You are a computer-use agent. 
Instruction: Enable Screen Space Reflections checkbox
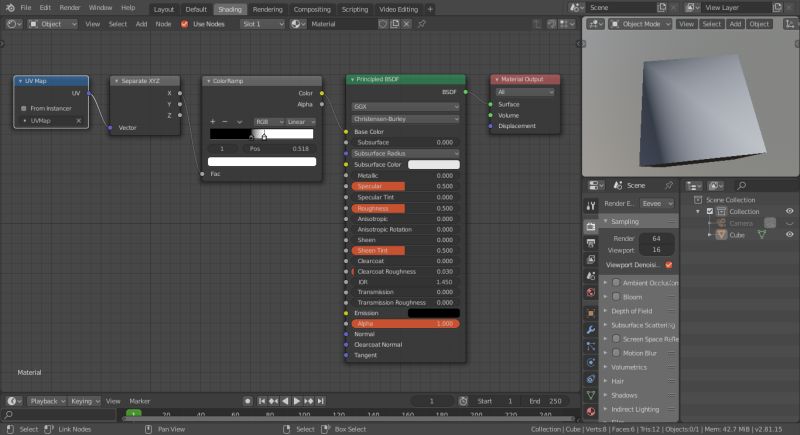(x=616, y=339)
